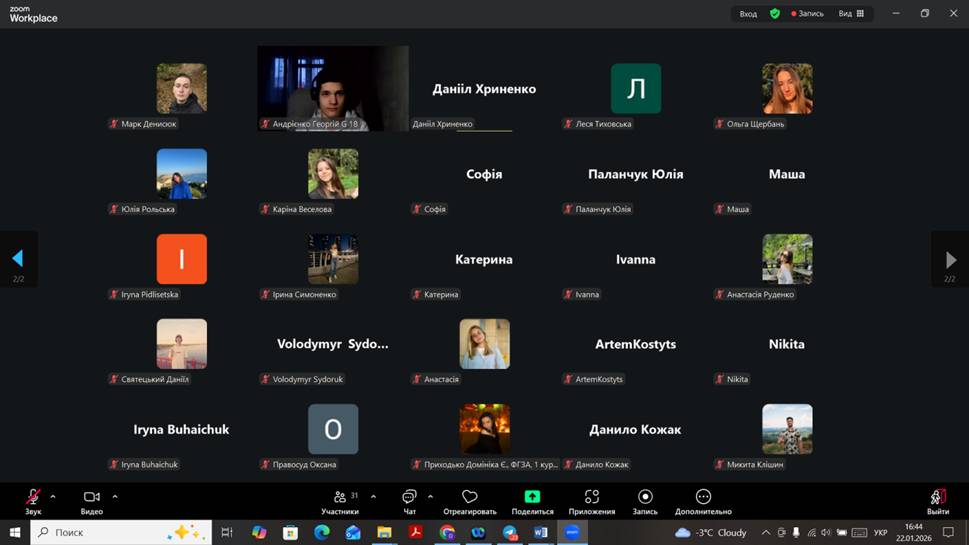Viewport: 969px width, 545px height.
Task: Expand the arrow next to Участники
Action: coord(373,496)
